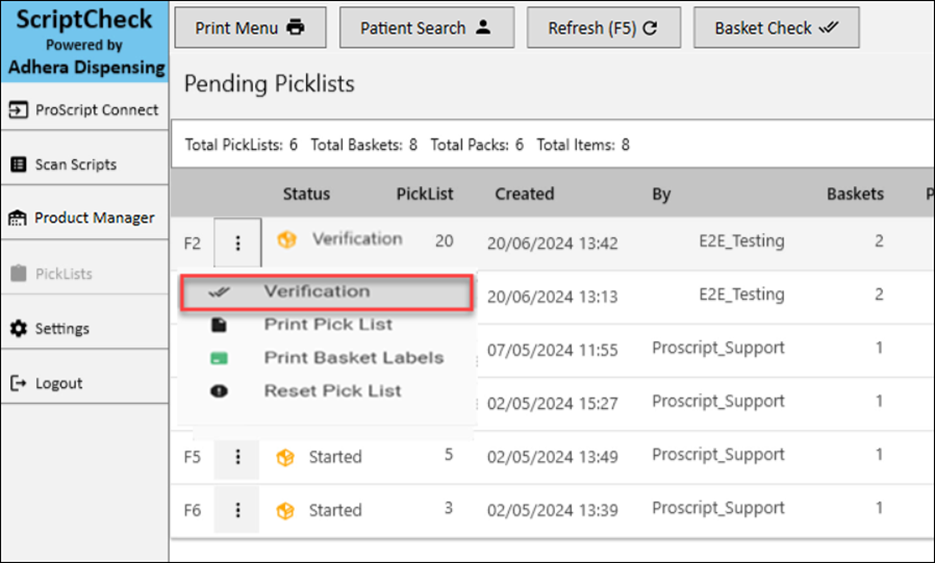
Task: Click Proscript_Support in the 11:55 row
Action: coord(718,348)
